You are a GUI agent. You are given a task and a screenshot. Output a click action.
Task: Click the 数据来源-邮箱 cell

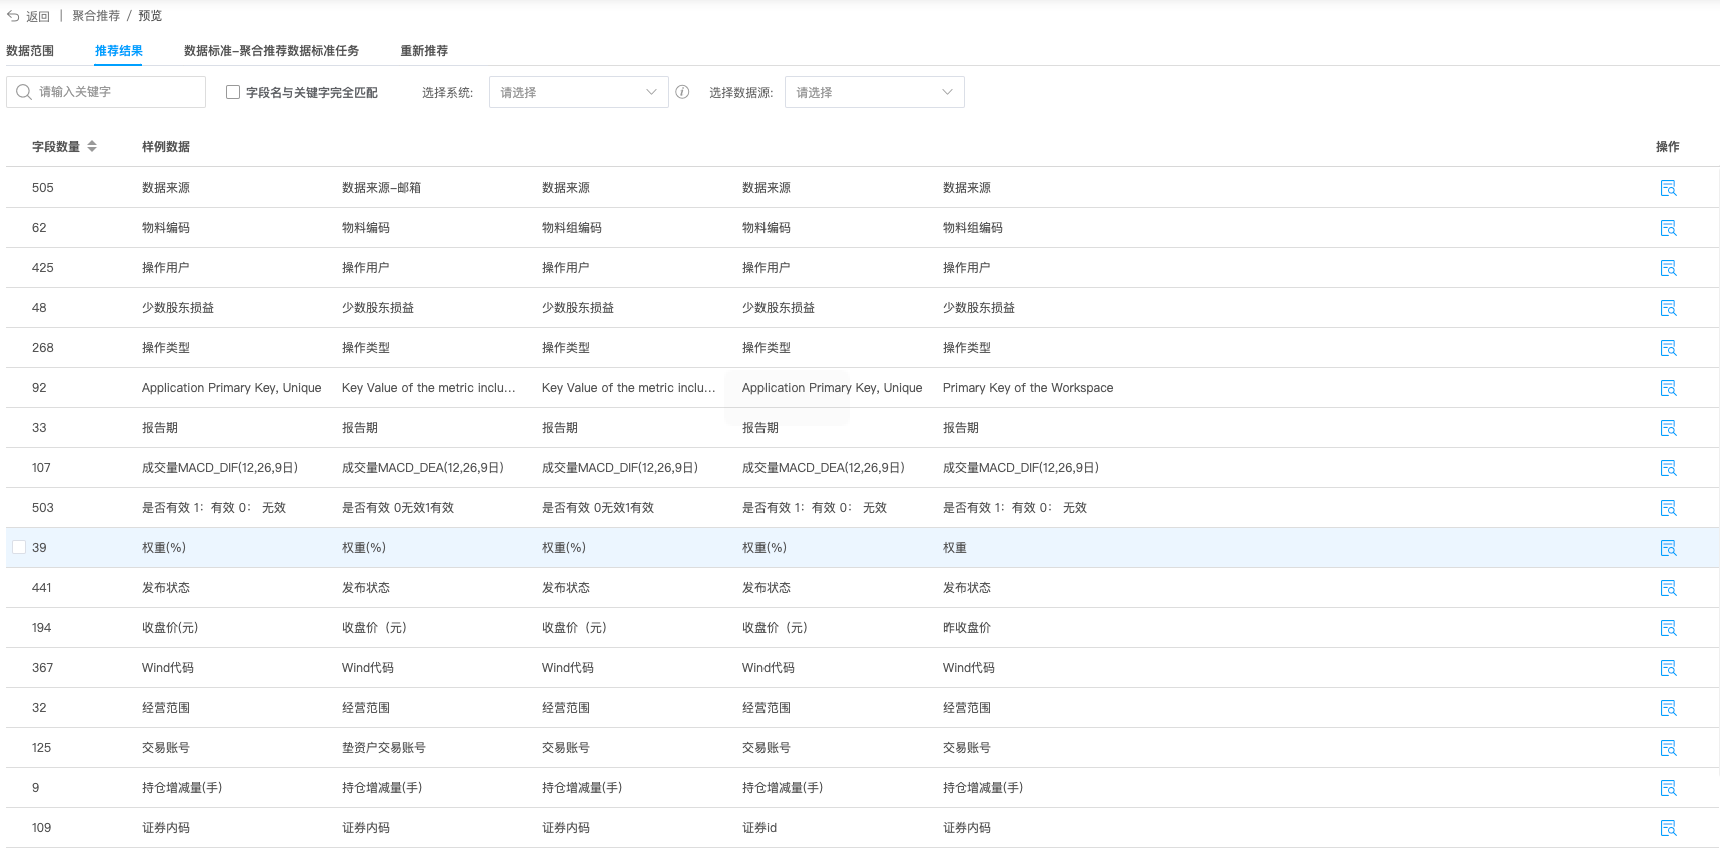(x=381, y=188)
